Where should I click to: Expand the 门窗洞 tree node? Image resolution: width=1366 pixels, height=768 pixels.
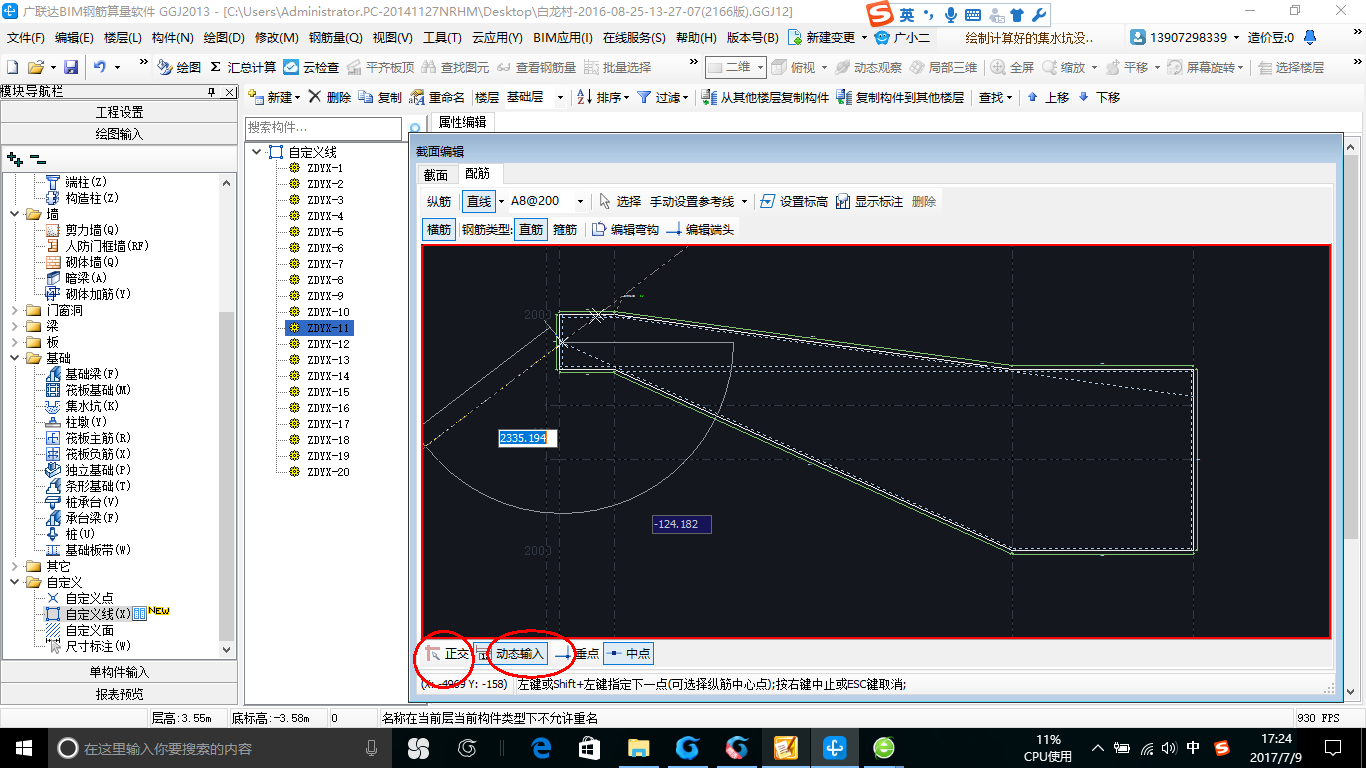click(x=15, y=310)
